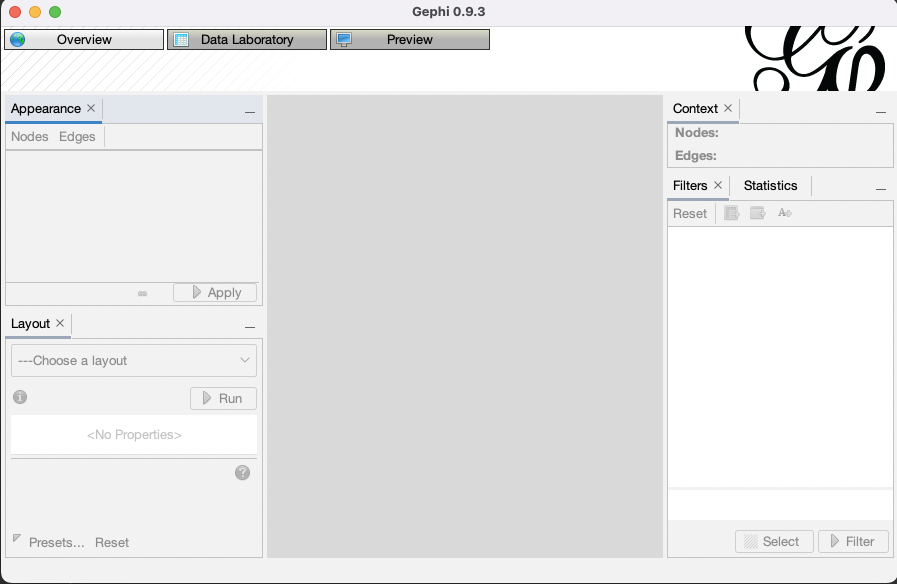Collapse the Filters panel with its minimize icon
This screenshot has height=584, width=897.
[x=881, y=186]
